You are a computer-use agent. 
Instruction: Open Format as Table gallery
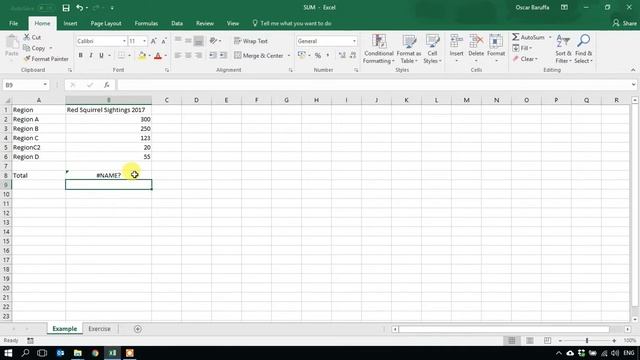click(409, 49)
